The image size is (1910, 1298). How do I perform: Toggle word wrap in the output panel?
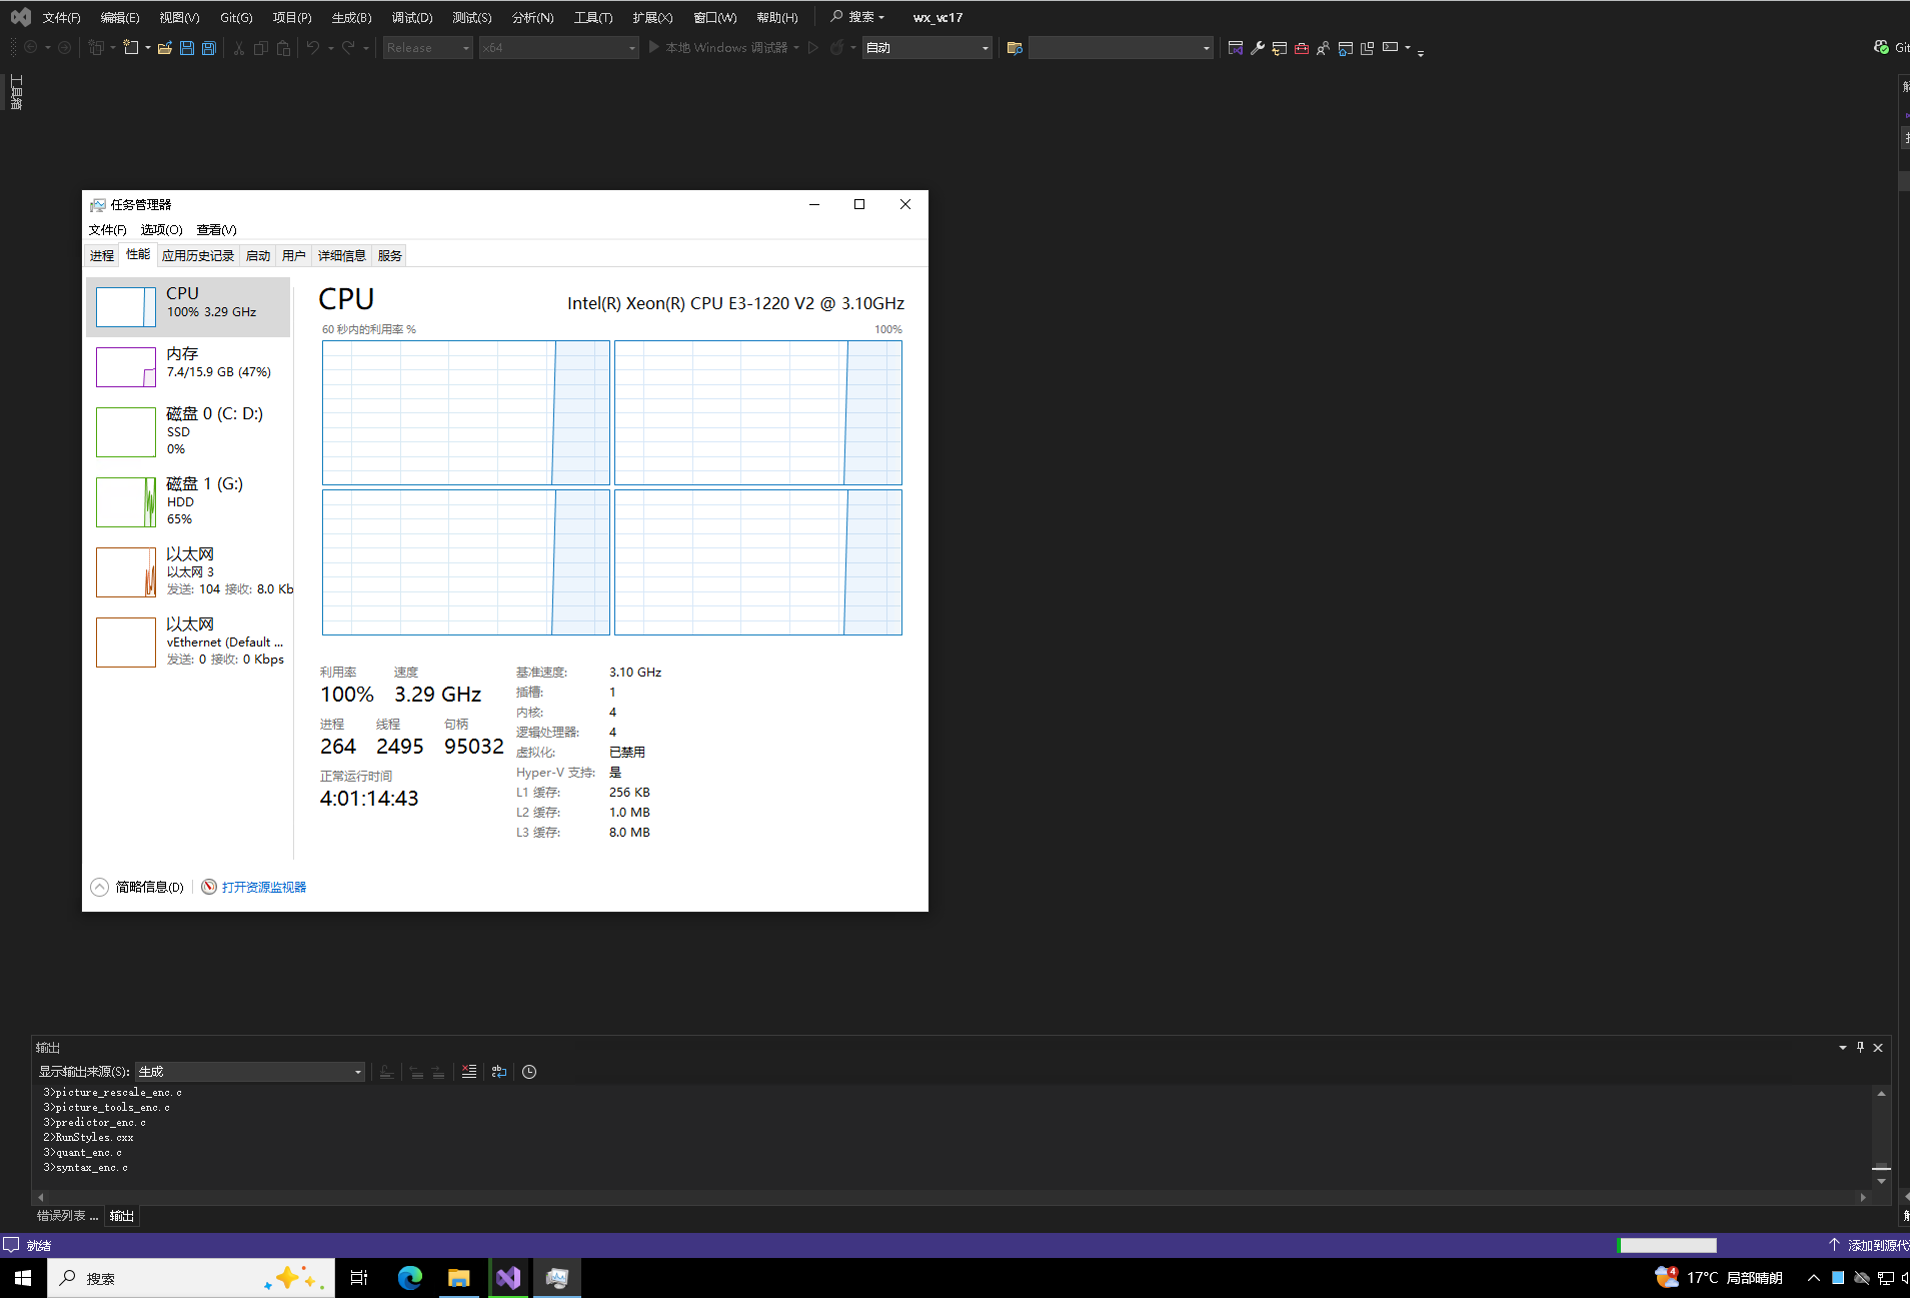pyautogui.click(x=499, y=1072)
